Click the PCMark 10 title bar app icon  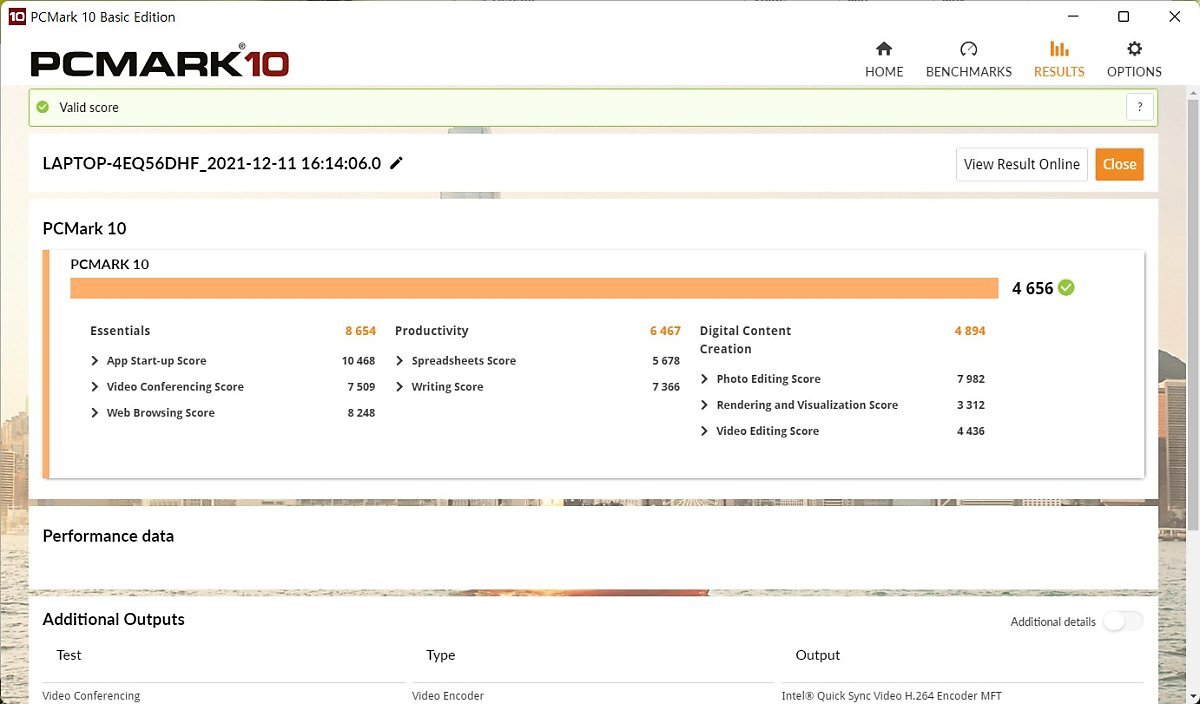coord(16,16)
